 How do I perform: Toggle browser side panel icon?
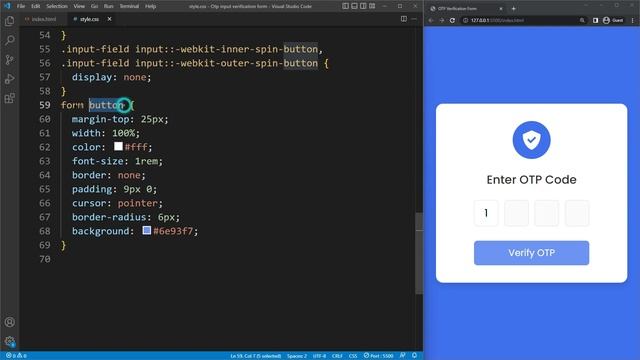click(596, 20)
